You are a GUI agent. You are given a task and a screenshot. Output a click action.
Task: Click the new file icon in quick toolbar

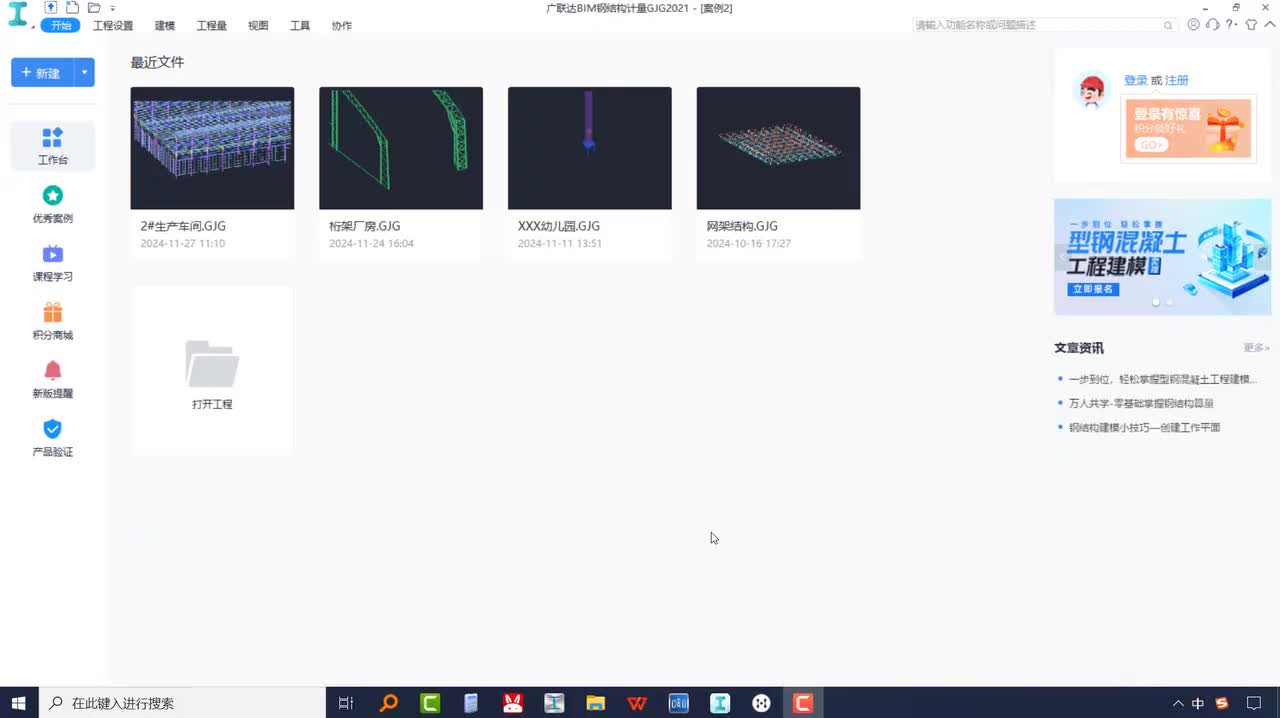(x=72, y=7)
